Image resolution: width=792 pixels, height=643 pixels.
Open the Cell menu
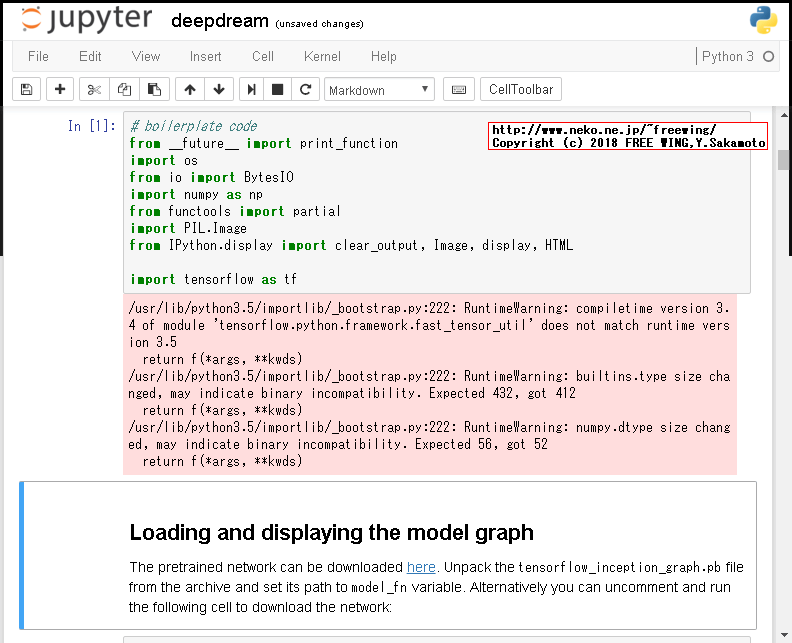click(263, 57)
